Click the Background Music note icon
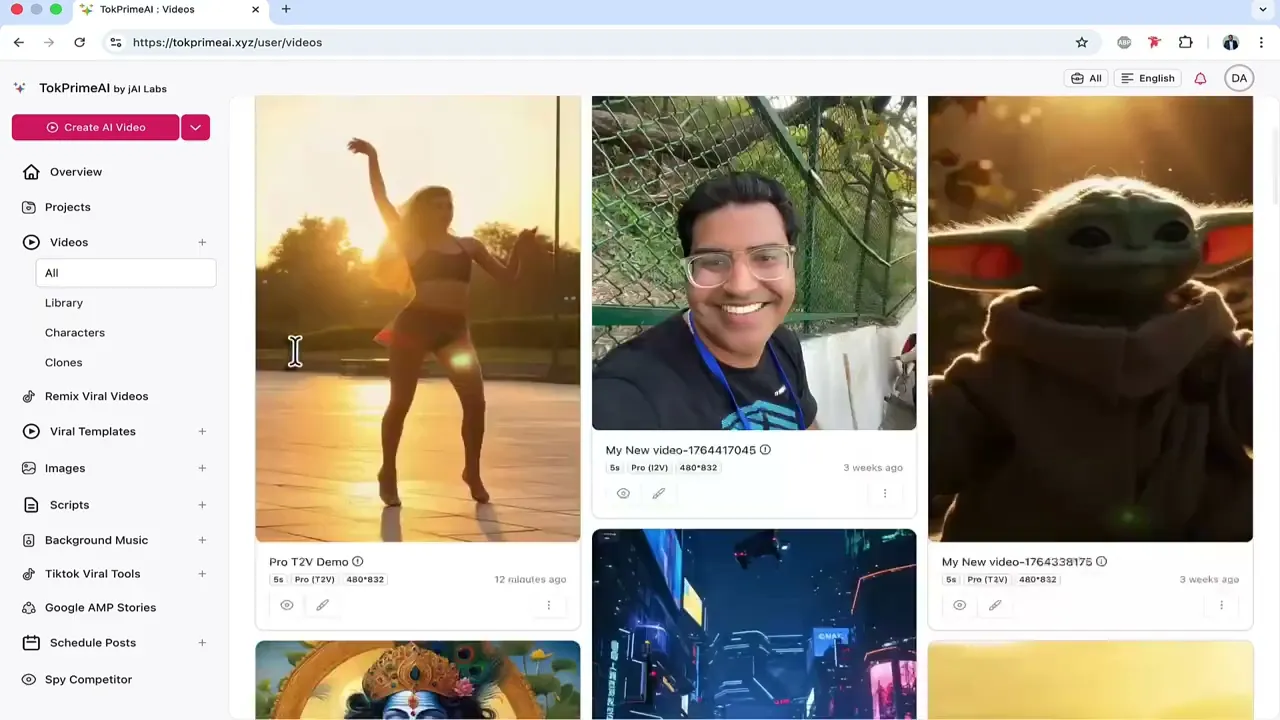The height and width of the screenshot is (720, 1280). click(x=29, y=540)
